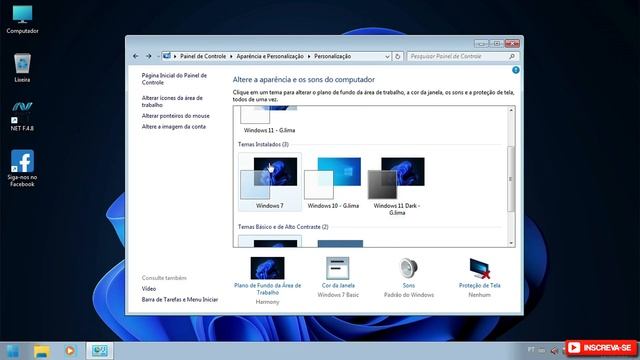
Task: Open the Sons speaker icon
Action: point(409,268)
